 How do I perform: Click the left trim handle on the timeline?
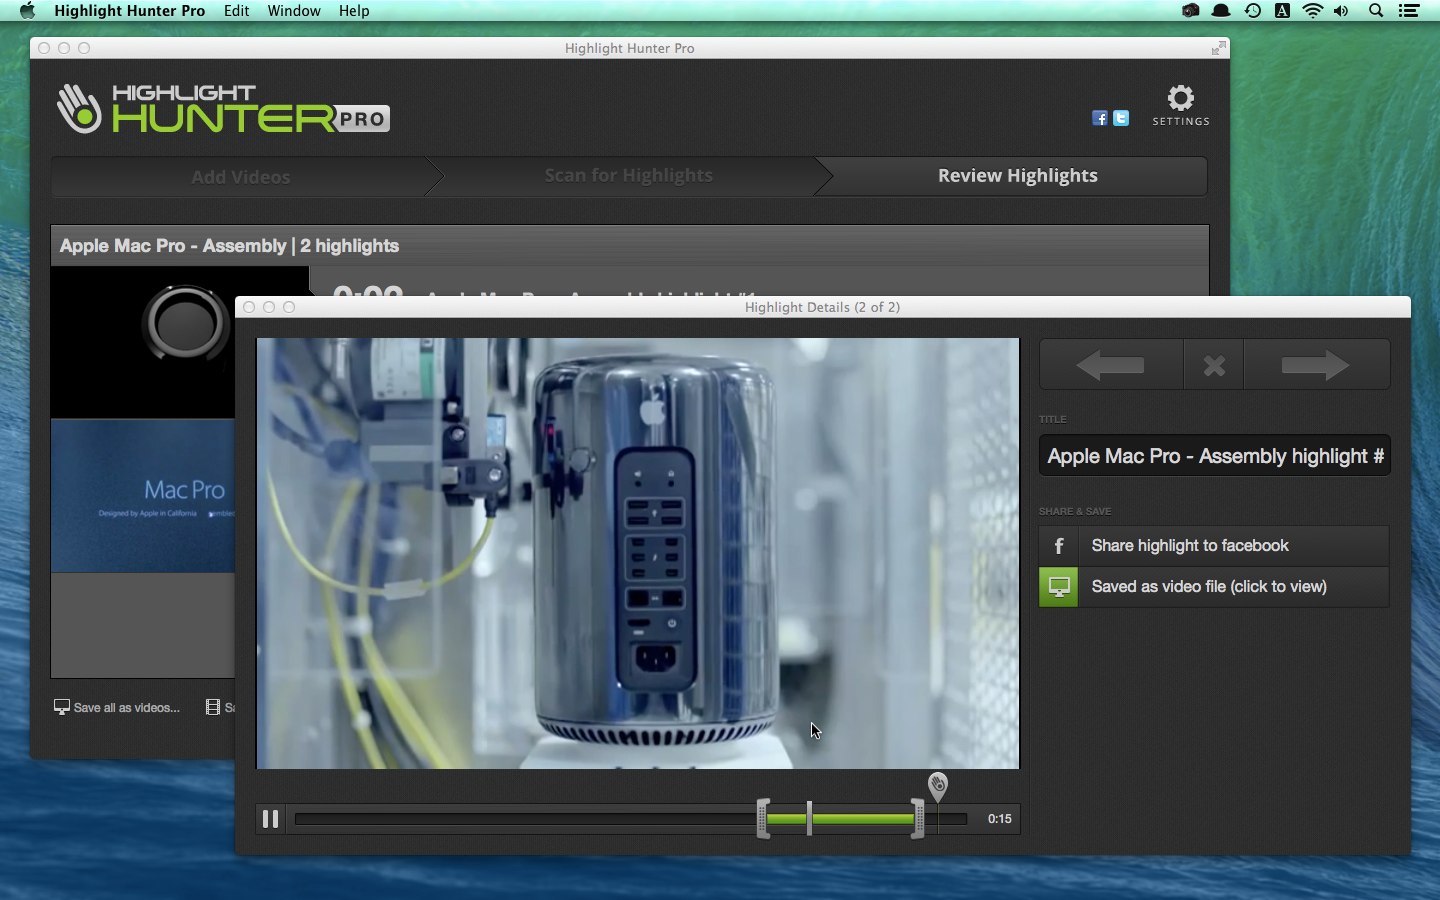[763, 819]
